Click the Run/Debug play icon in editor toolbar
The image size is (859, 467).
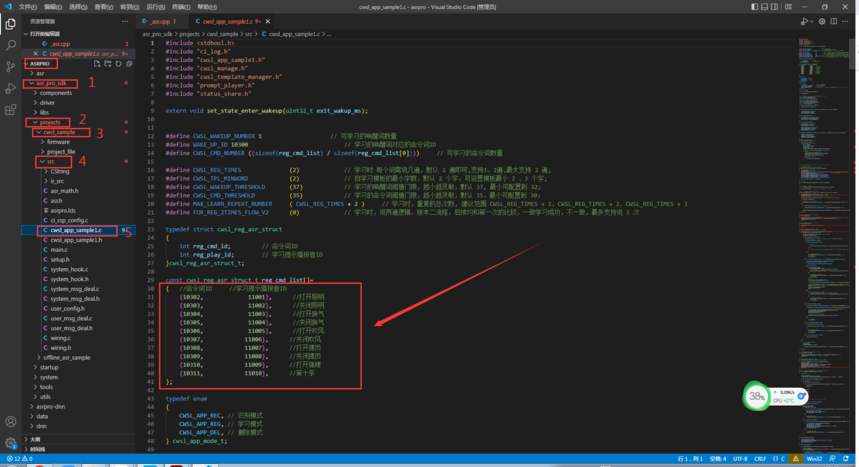pos(803,21)
